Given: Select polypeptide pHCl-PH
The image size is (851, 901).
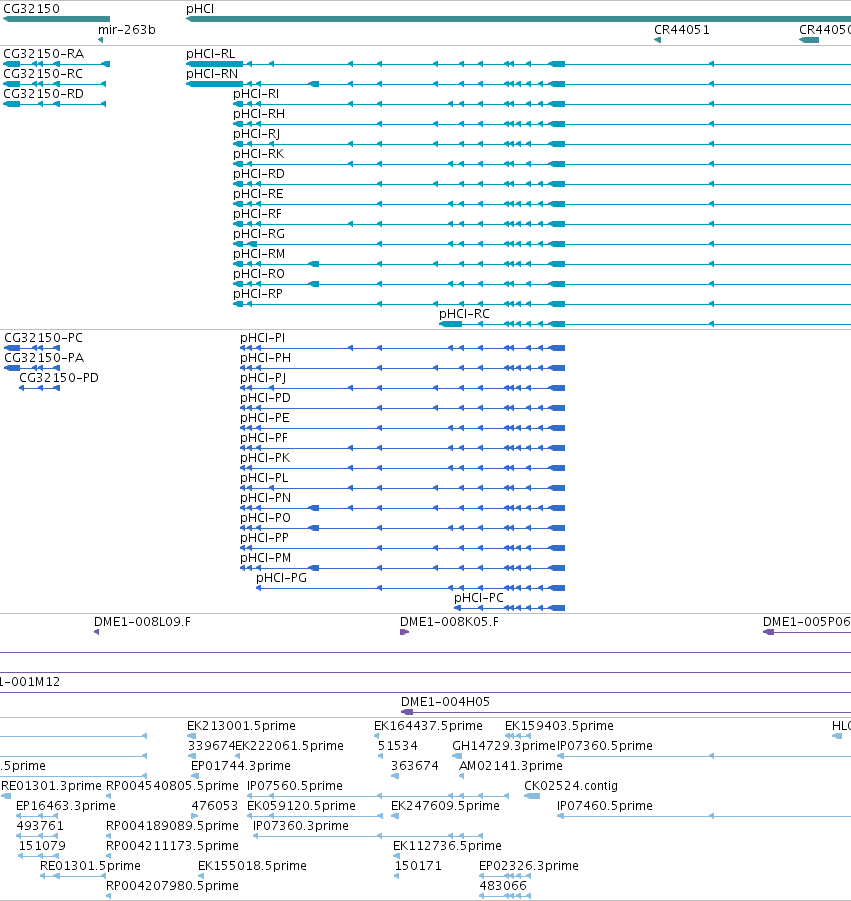Looking at the screenshot, I should pyautogui.click(x=265, y=358).
